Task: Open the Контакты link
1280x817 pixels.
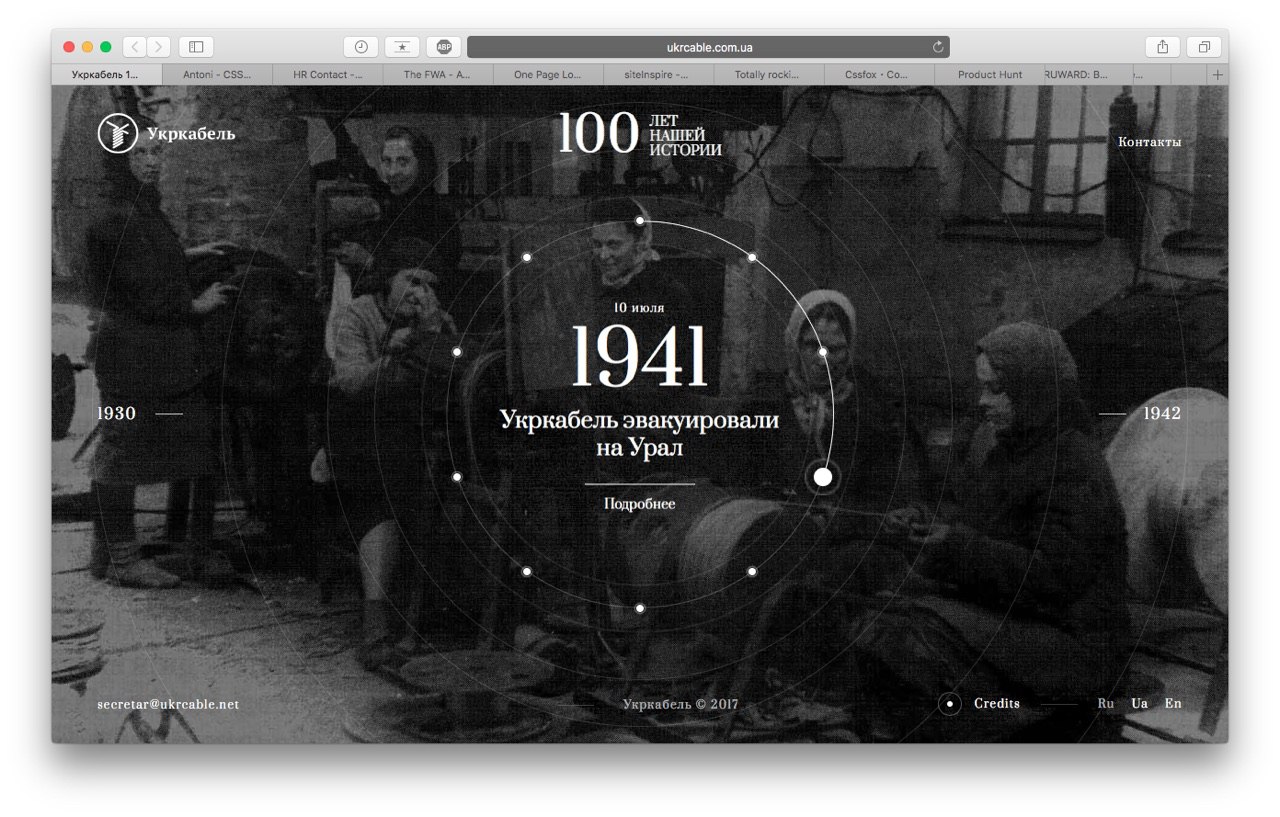Action: (1149, 142)
